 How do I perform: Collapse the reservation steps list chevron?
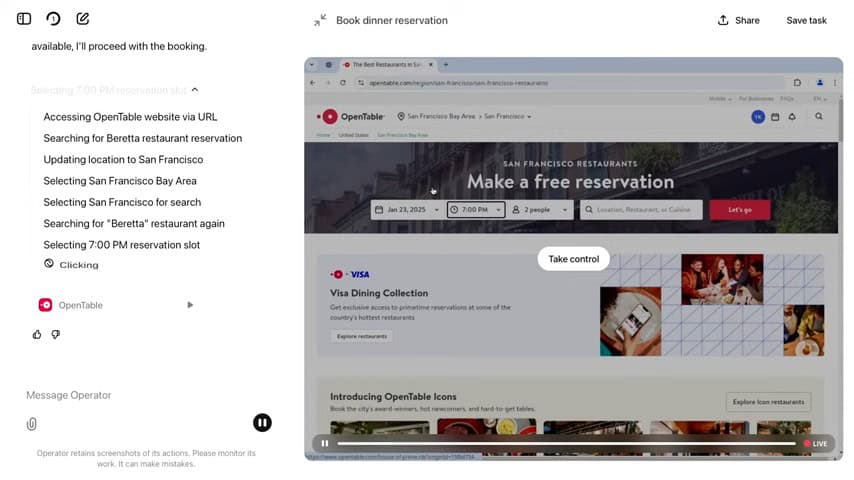pos(195,90)
